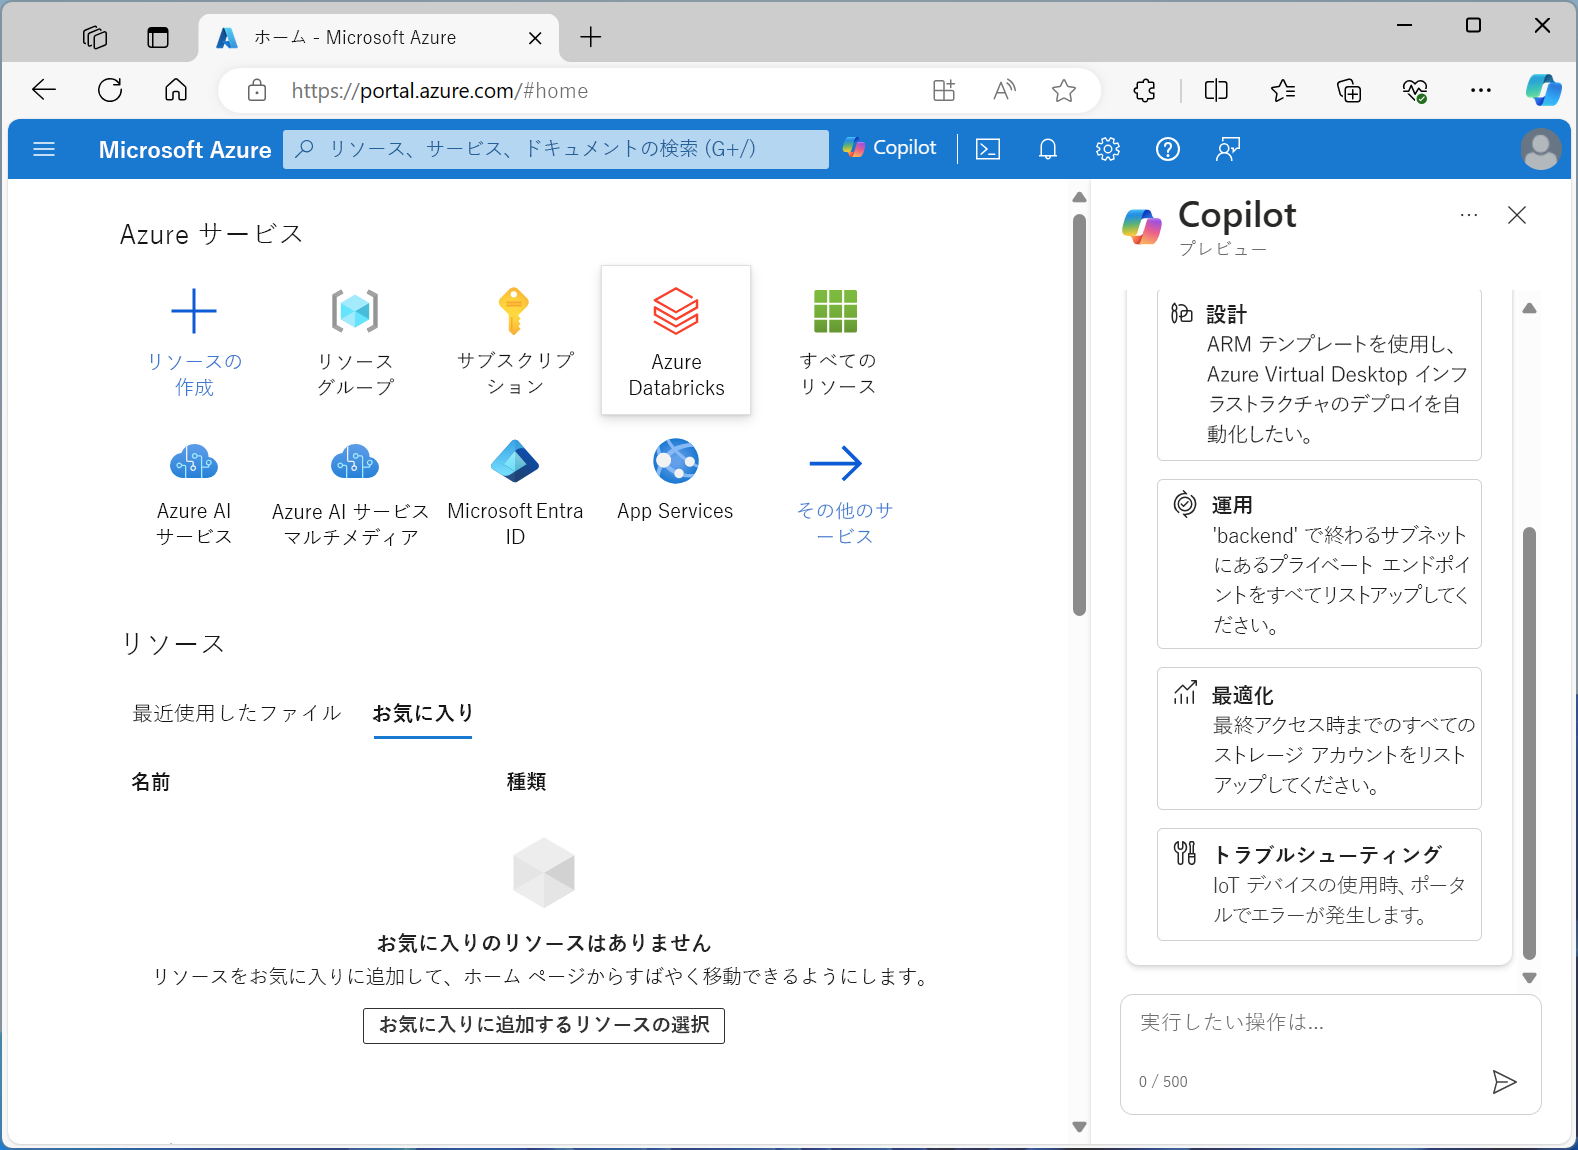
Task: Click the browser home button
Action: (176, 91)
